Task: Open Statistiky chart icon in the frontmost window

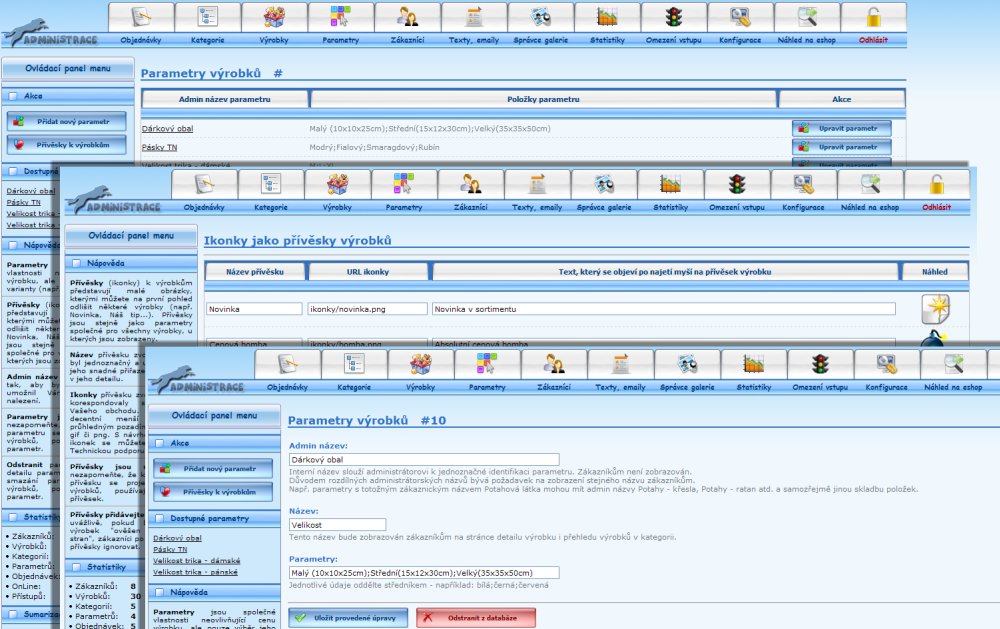Action: pos(753,364)
